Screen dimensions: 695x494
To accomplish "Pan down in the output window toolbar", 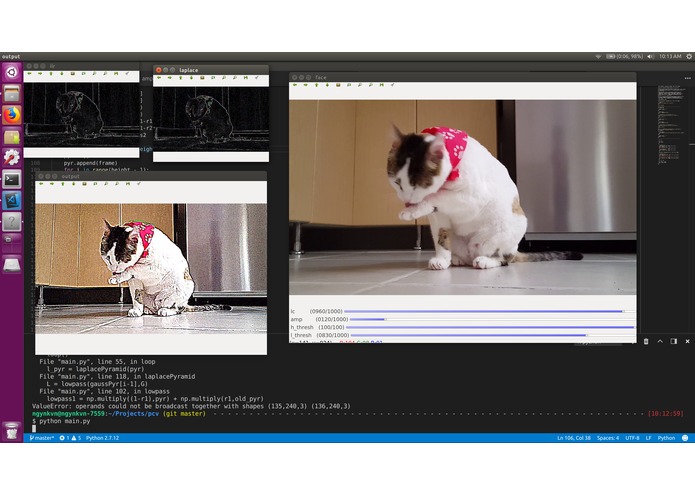I will [74, 183].
